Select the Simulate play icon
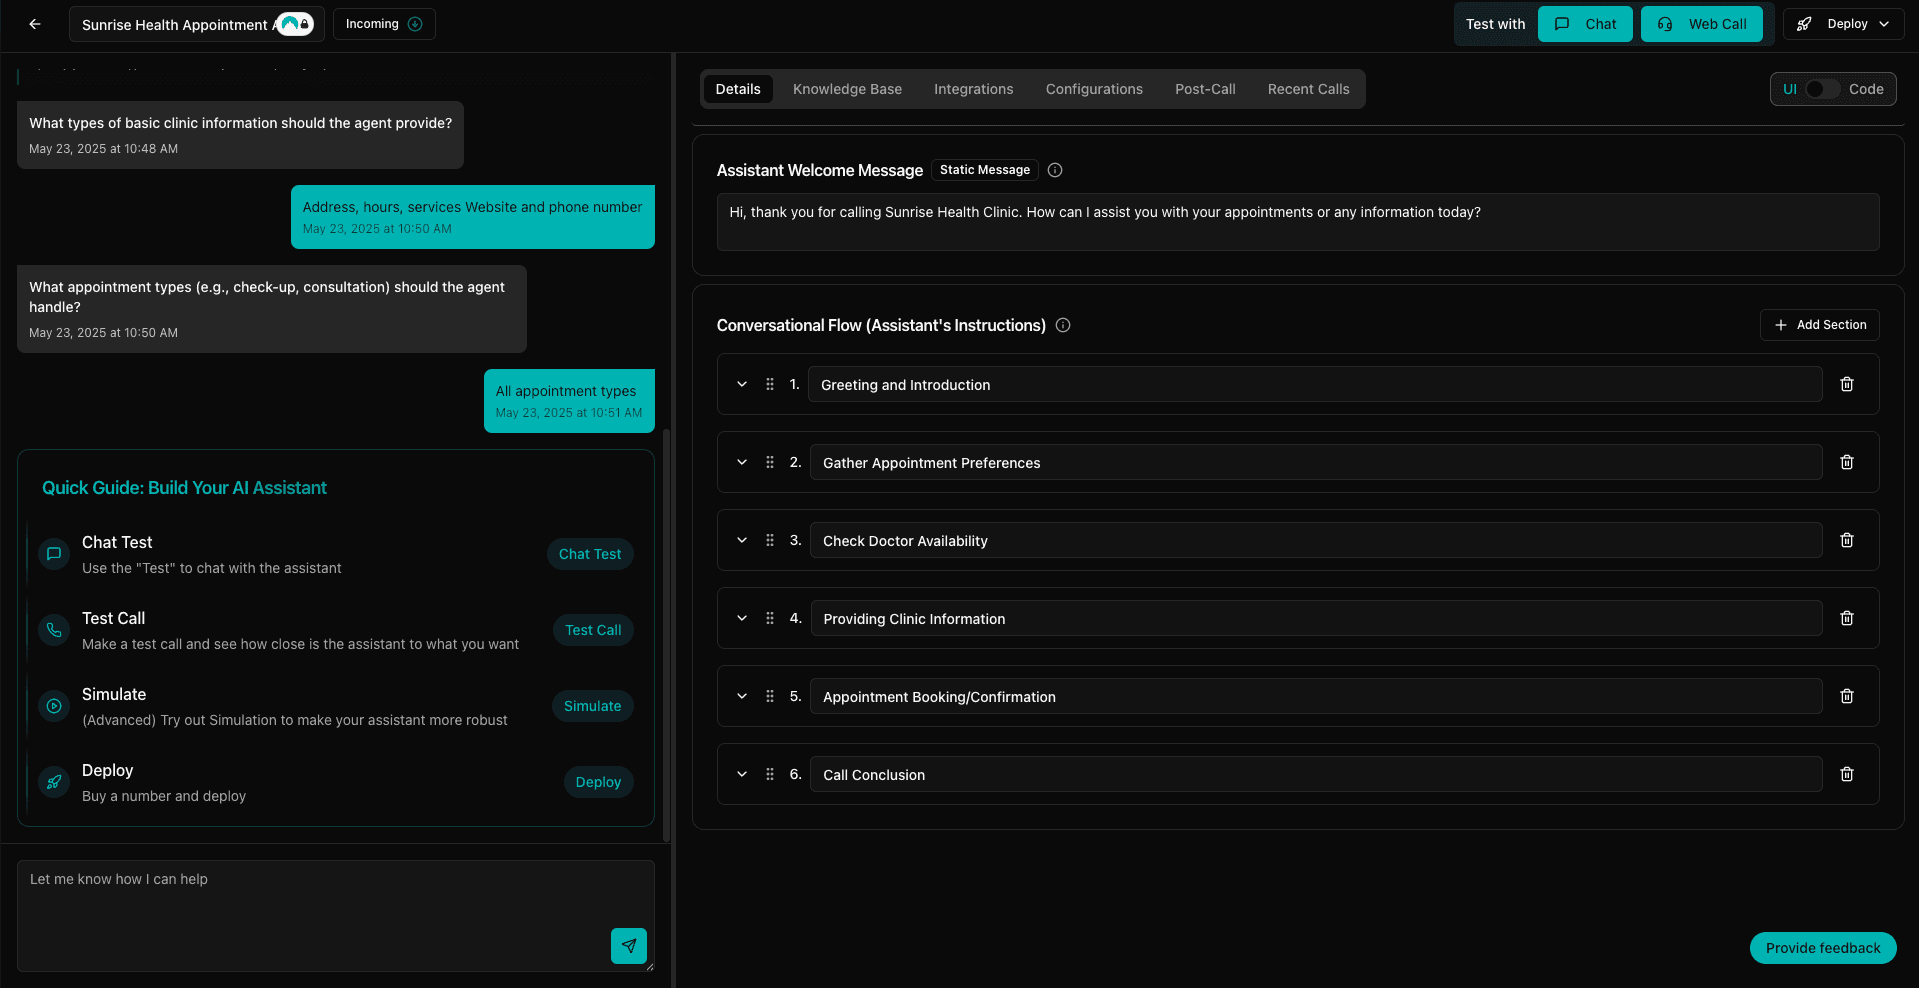The height and width of the screenshot is (988, 1919). pyautogui.click(x=53, y=706)
